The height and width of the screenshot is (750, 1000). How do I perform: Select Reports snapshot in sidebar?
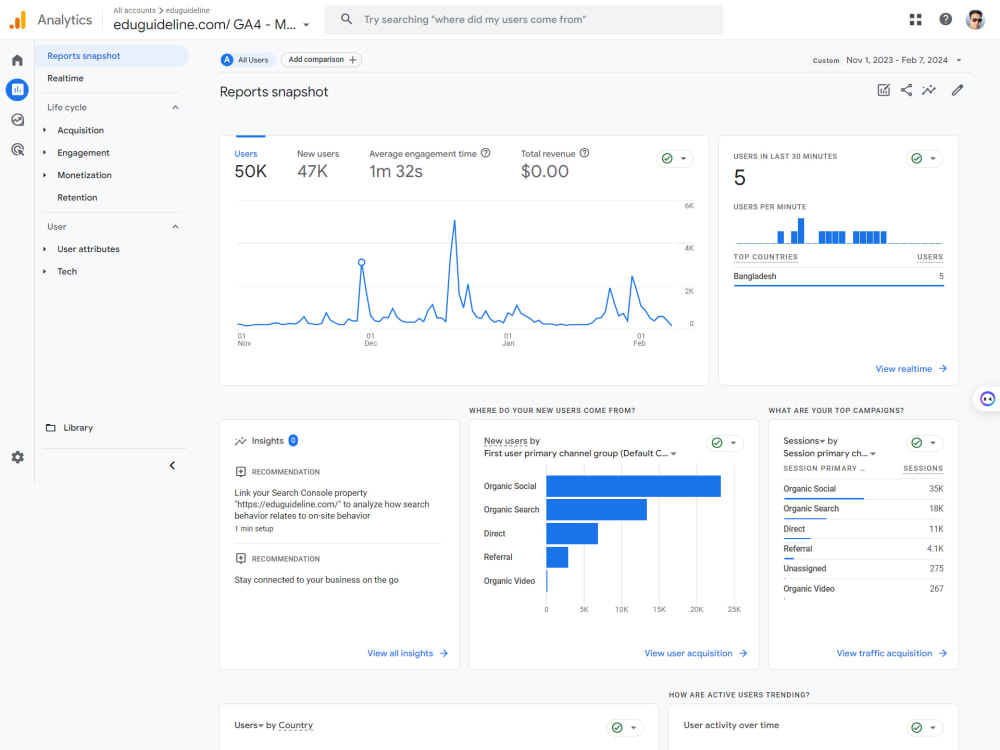coord(111,56)
